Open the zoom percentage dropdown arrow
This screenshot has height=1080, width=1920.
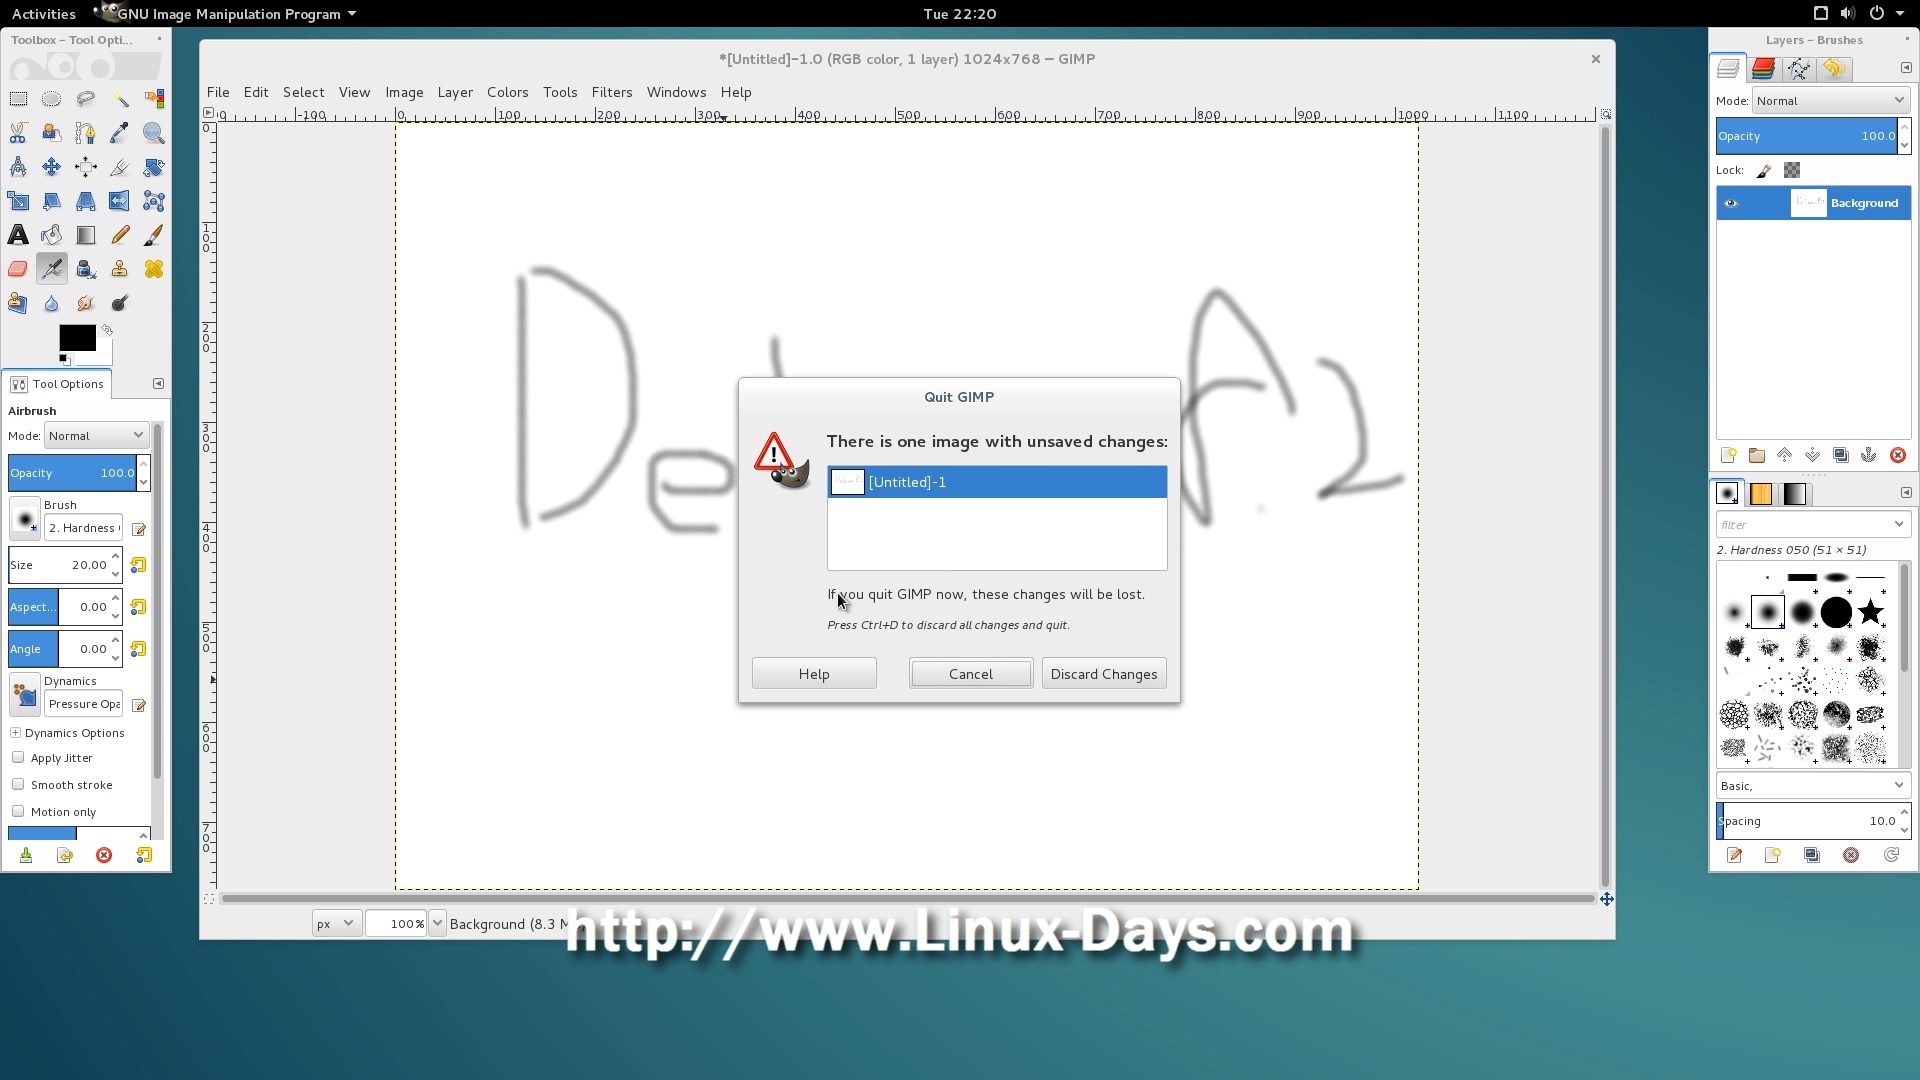437,924
